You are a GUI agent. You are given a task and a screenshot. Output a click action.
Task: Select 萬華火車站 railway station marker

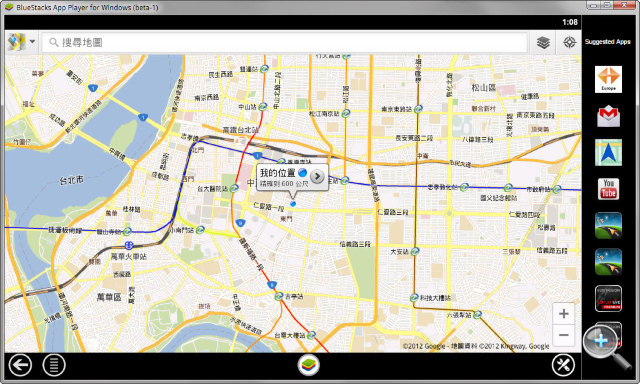click(x=129, y=245)
